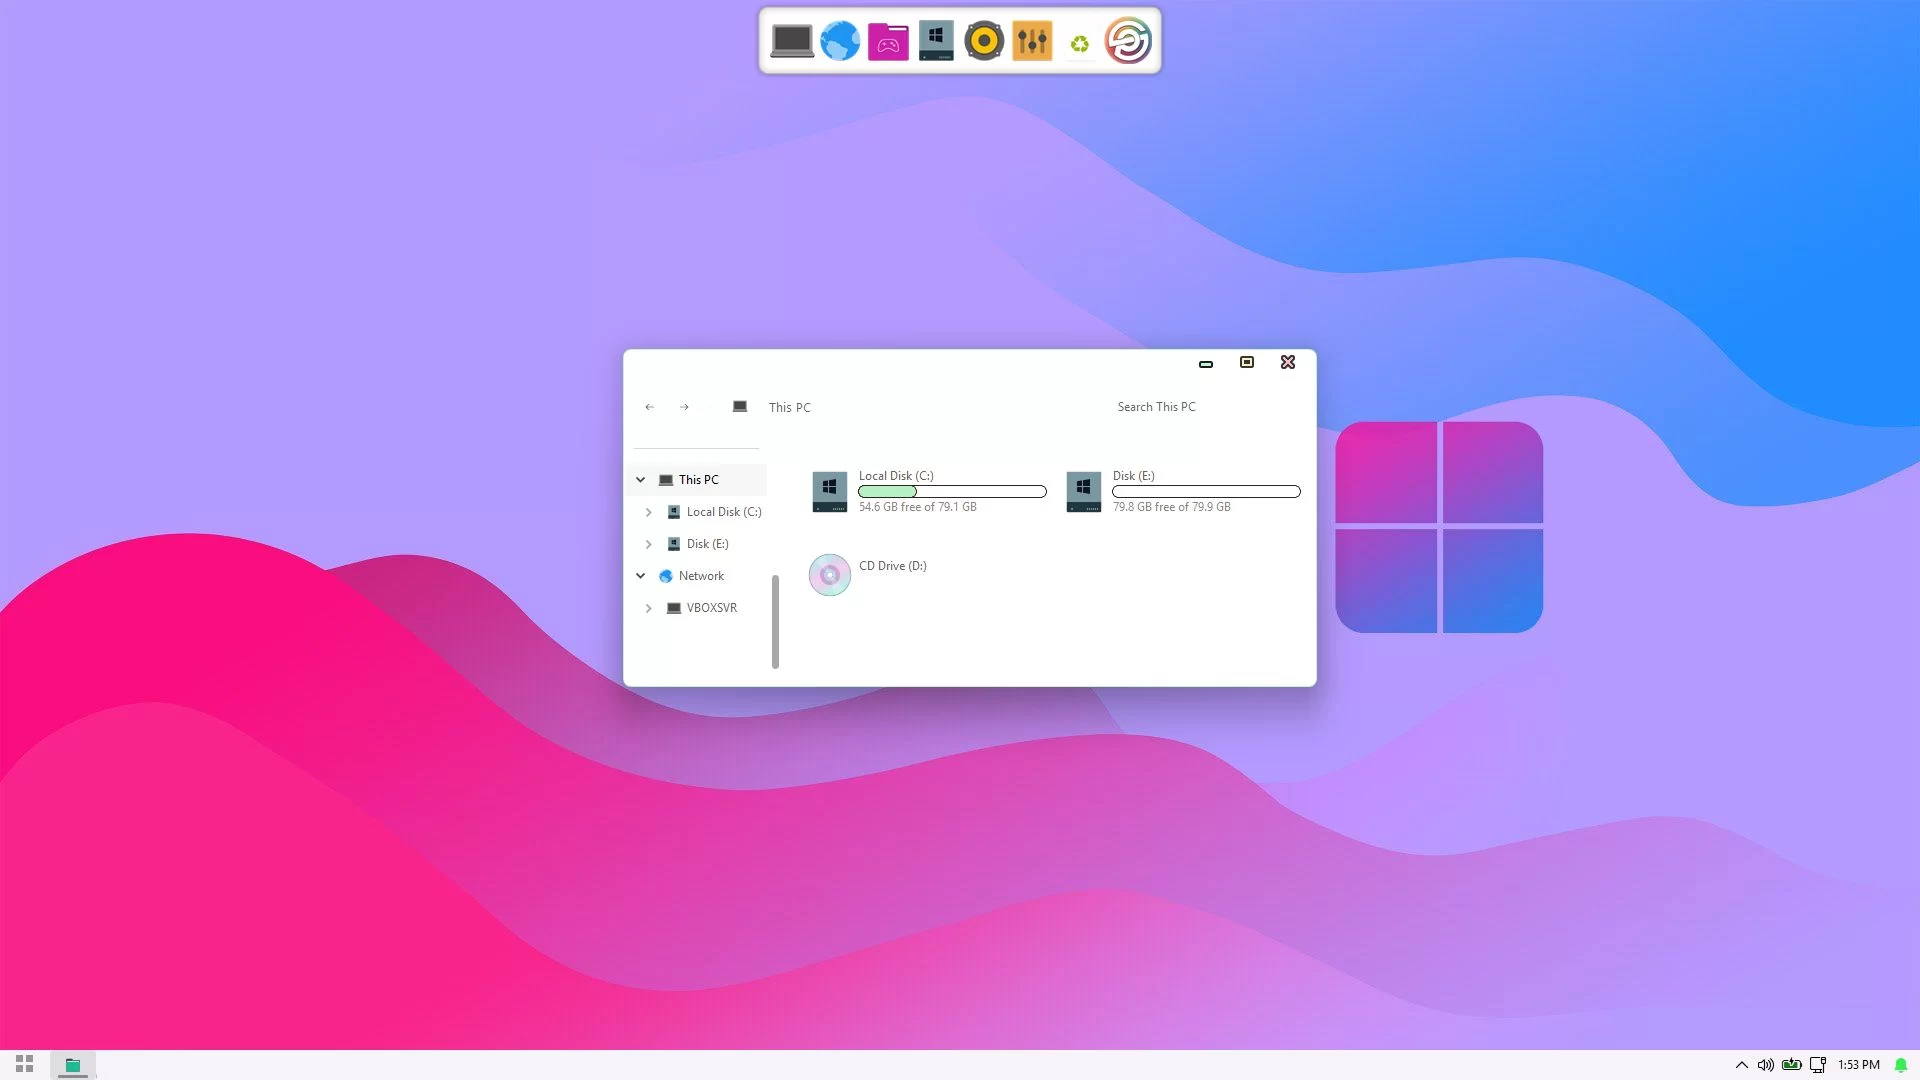This screenshot has width=1920, height=1080.
Task: Open the pink games folder in dock
Action: click(x=888, y=41)
